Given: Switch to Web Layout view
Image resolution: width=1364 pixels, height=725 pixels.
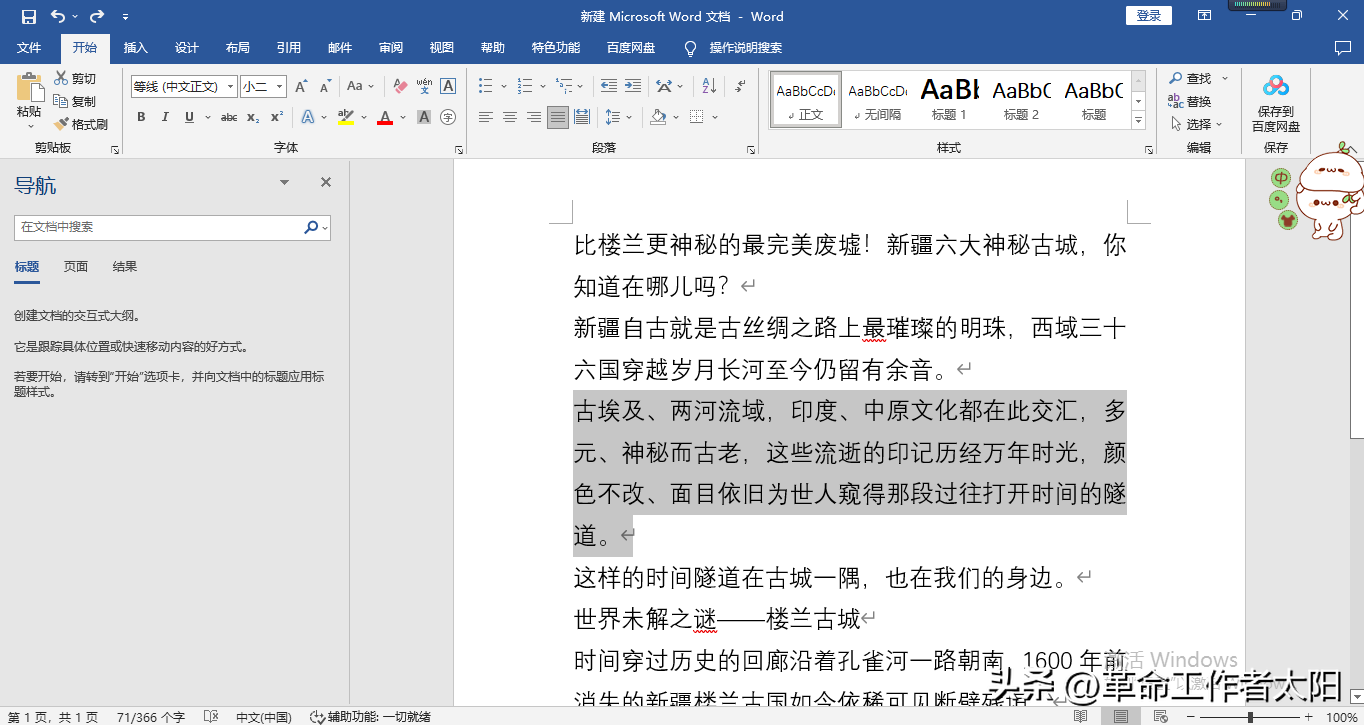Looking at the screenshot, I should [x=1159, y=717].
